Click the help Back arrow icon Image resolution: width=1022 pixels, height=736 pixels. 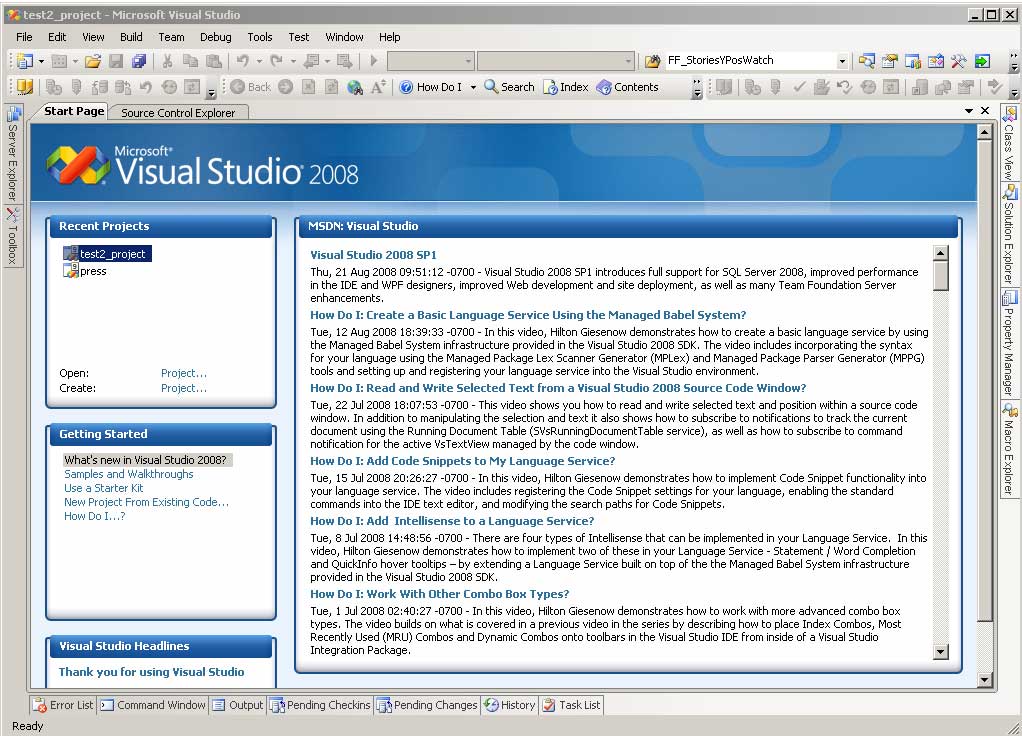point(250,87)
